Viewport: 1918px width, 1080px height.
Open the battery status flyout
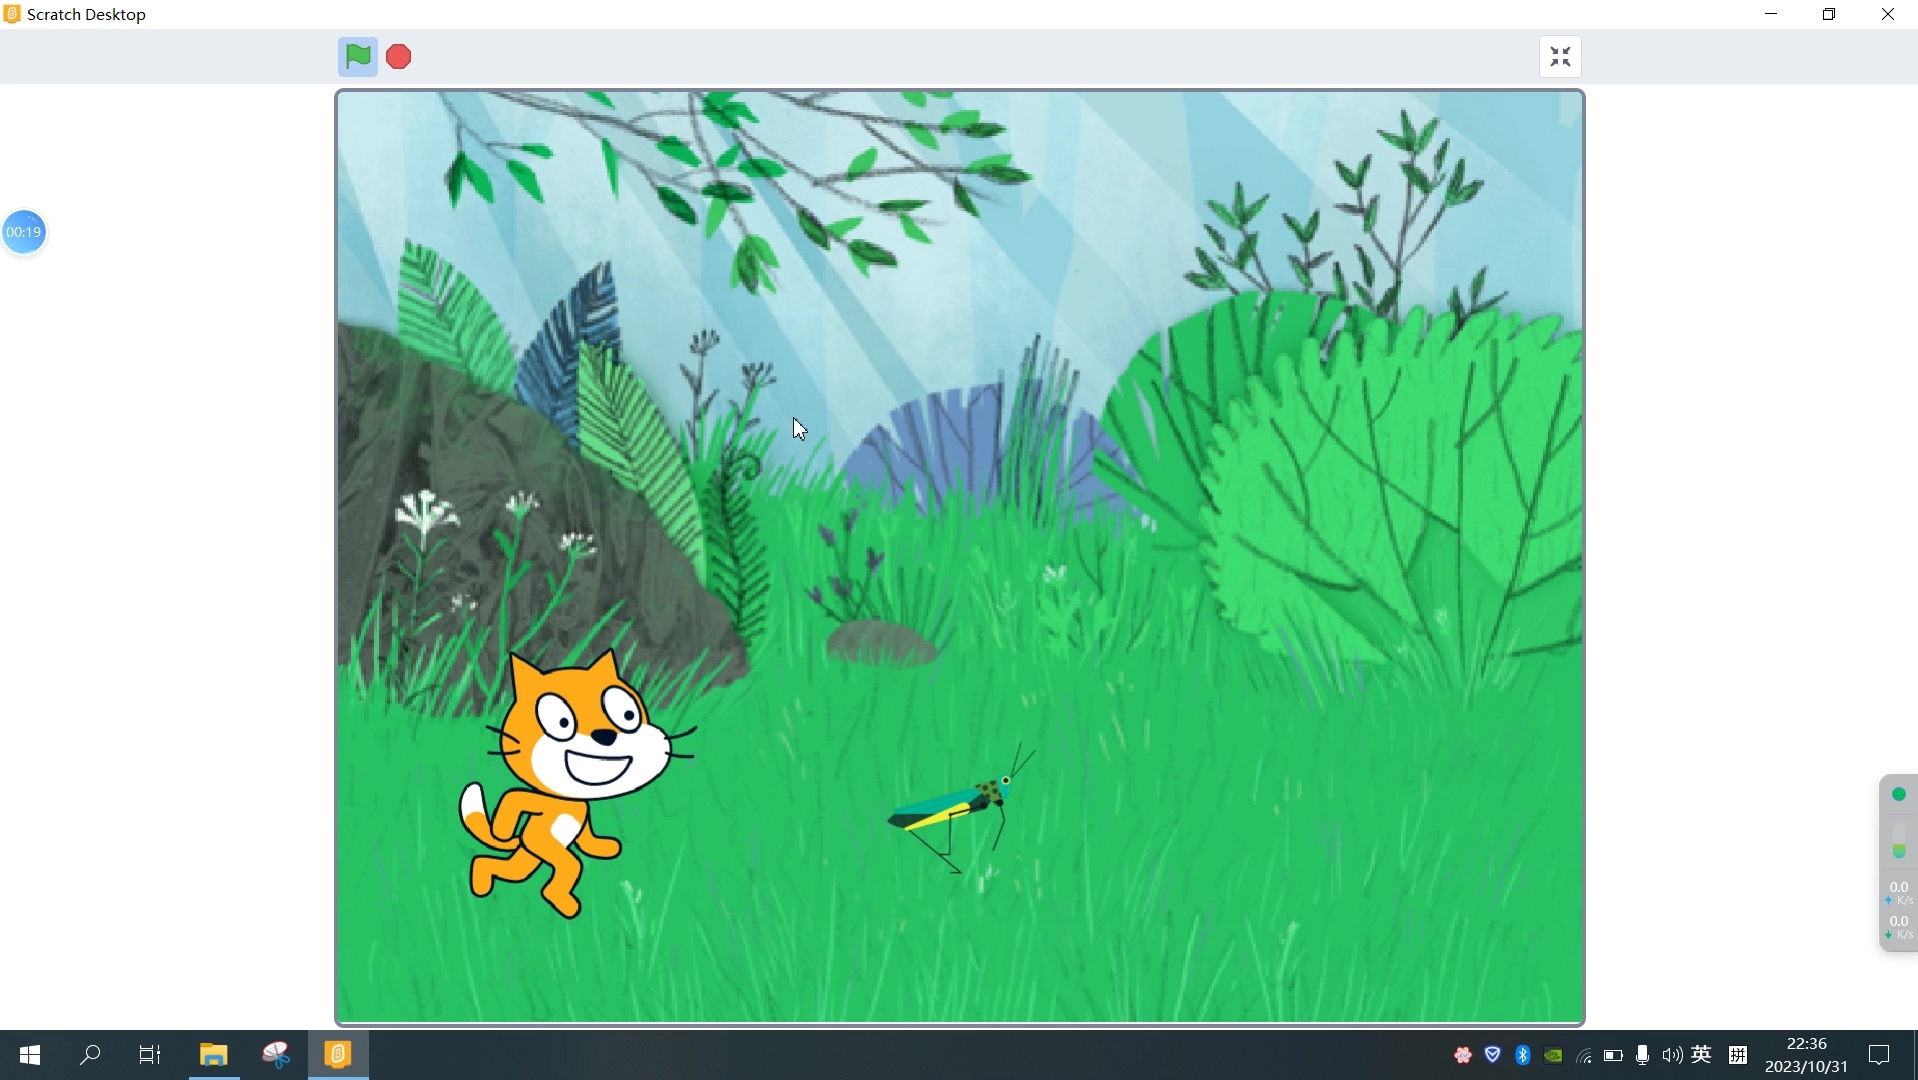tap(1614, 1056)
